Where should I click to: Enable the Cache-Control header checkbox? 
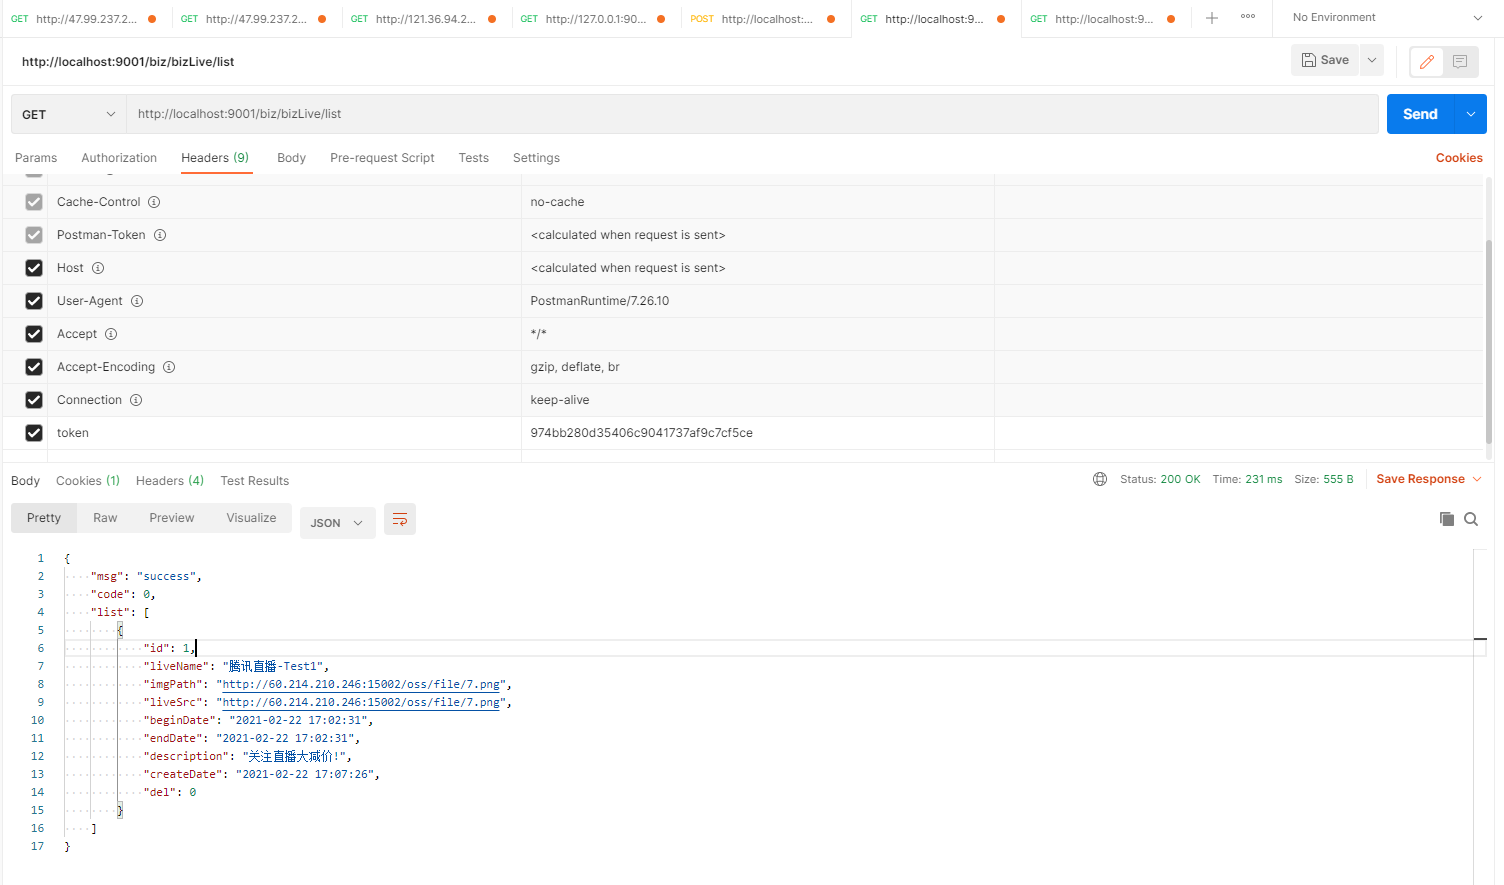33,201
